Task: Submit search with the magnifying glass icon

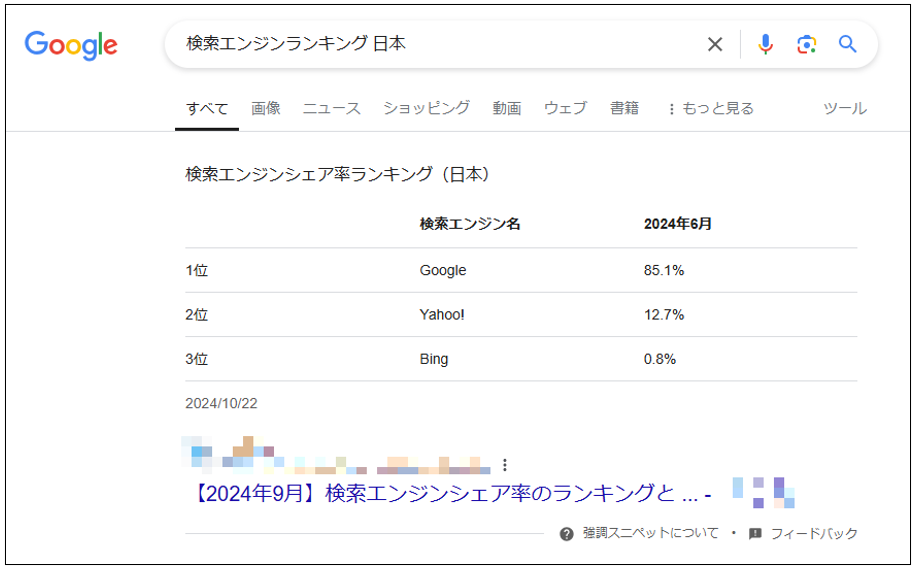Action: click(848, 44)
